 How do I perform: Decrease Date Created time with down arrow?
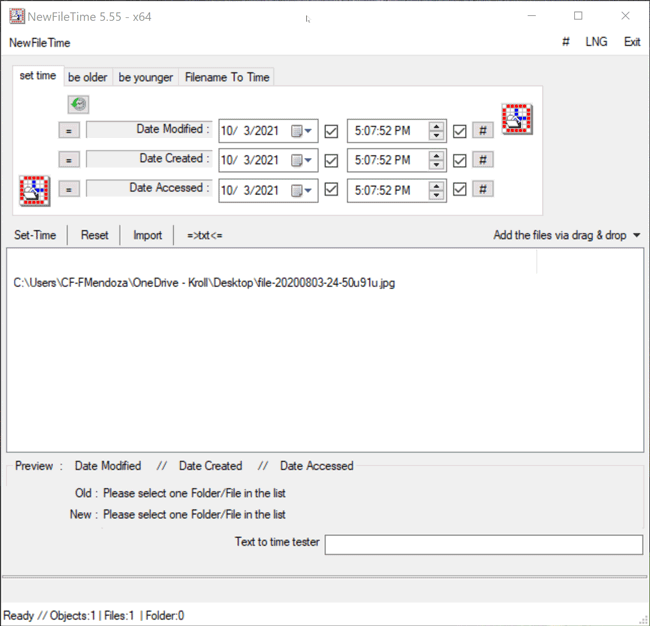(436, 165)
